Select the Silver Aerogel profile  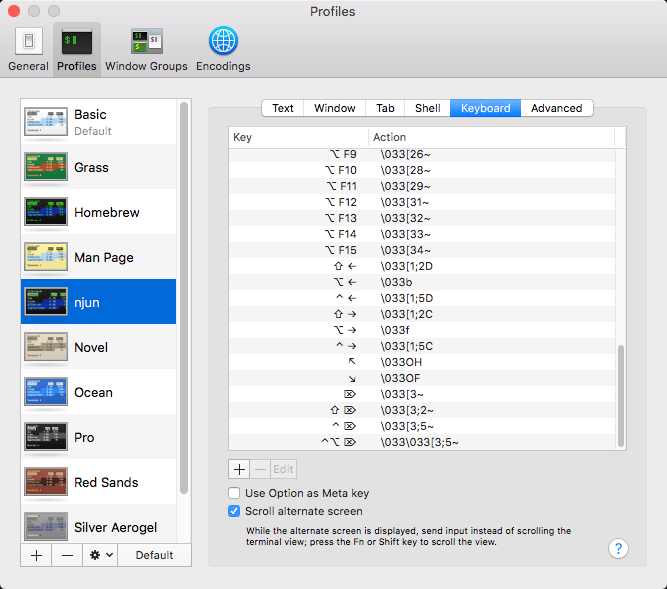click(98, 525)
